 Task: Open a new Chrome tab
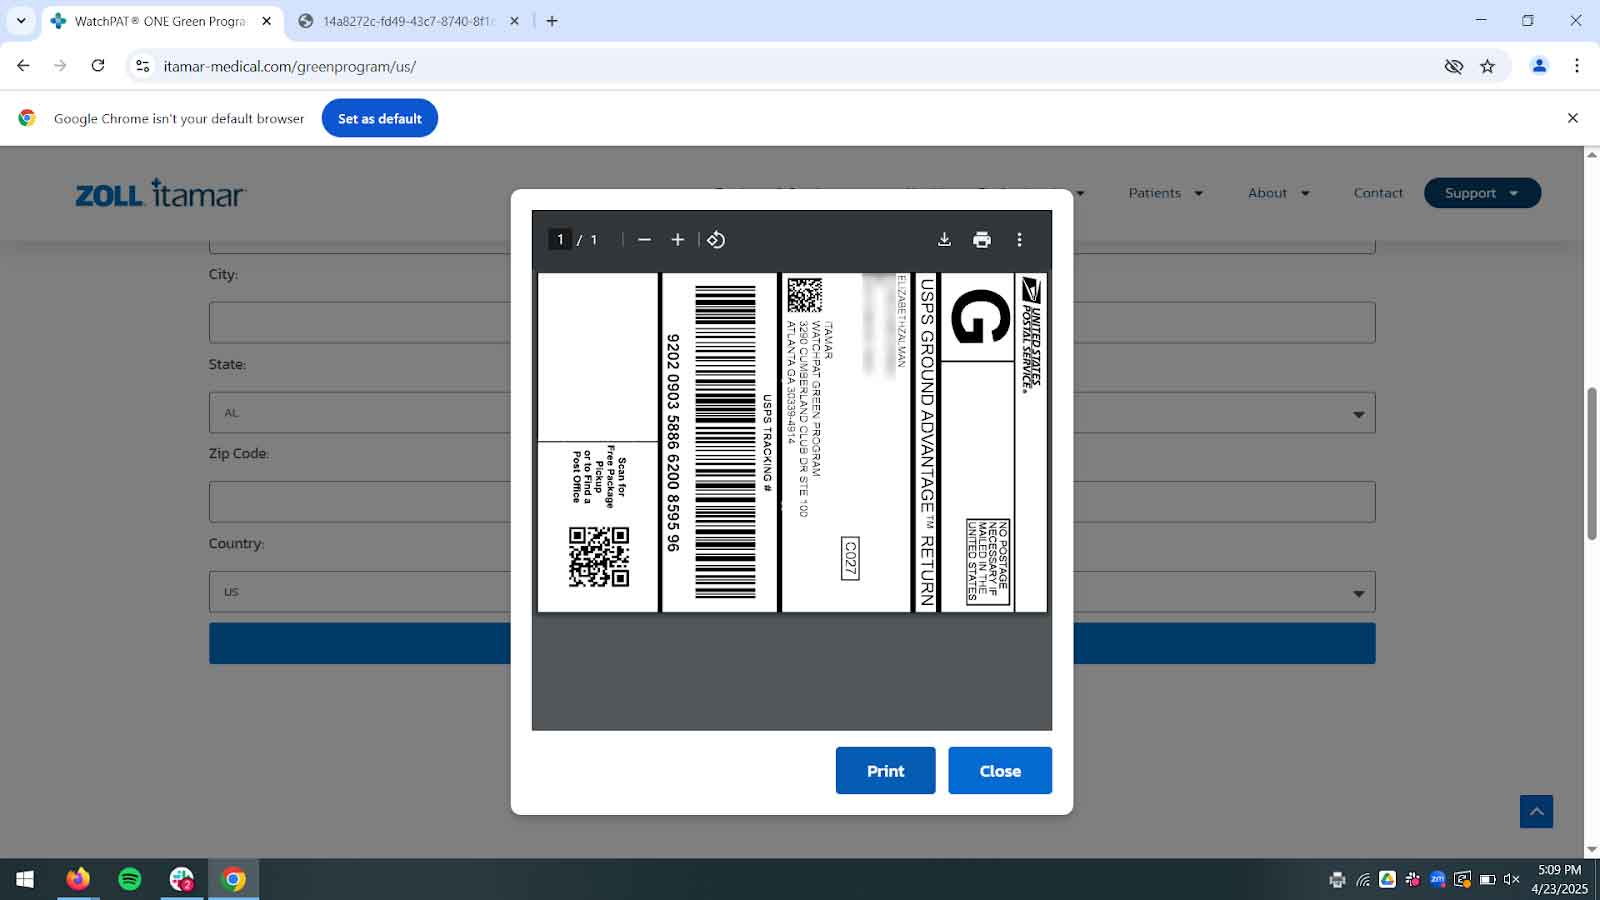point(552,21)
